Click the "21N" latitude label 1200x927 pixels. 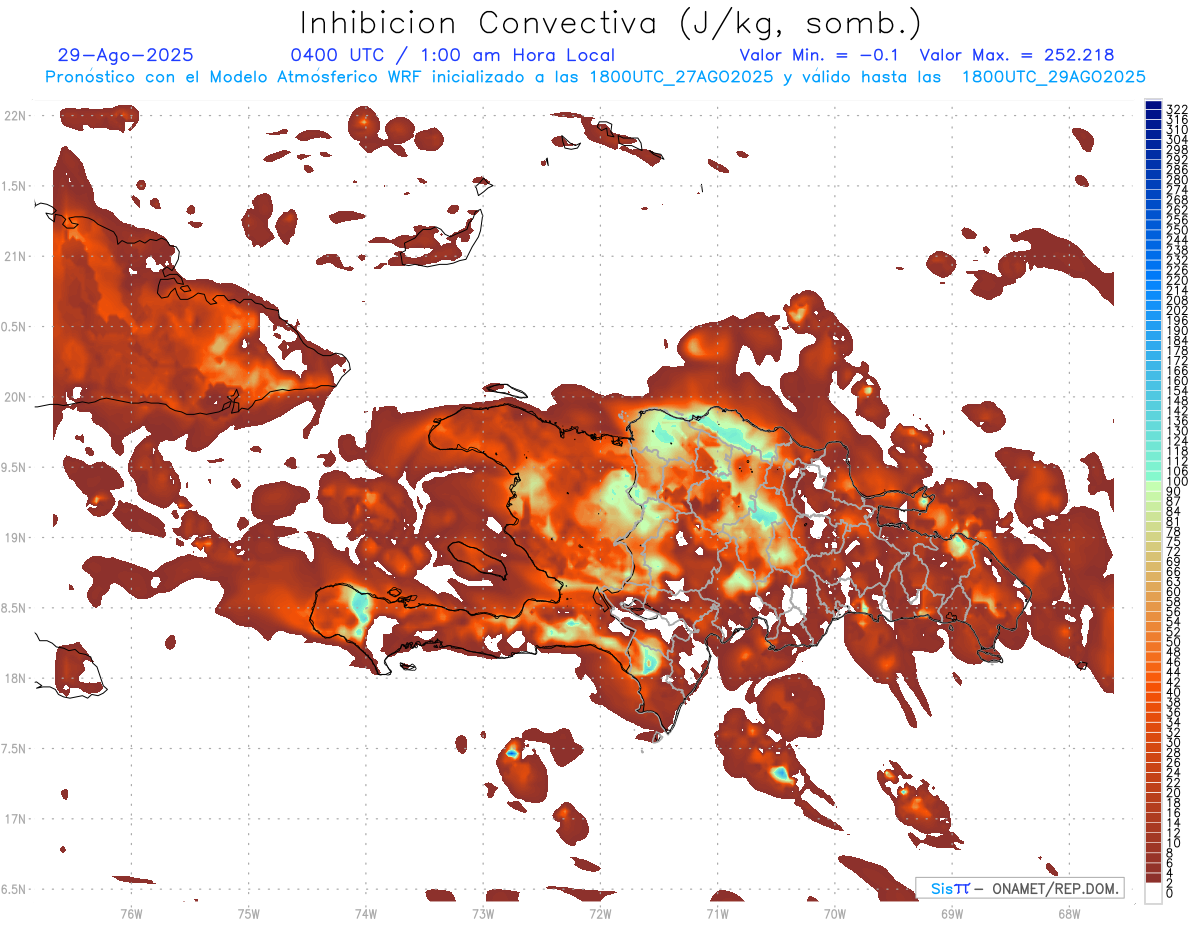(x=15, y=257)
